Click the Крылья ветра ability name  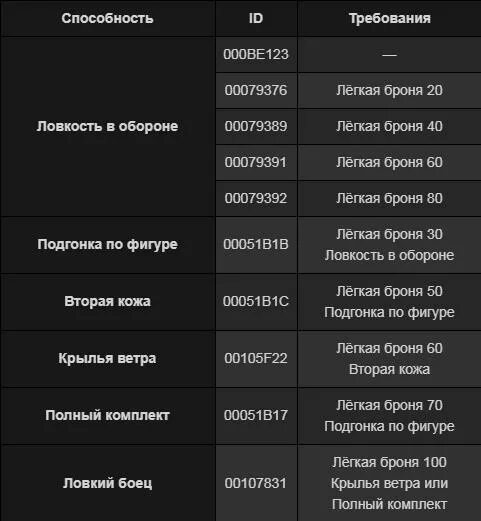(x=107, y=358)
